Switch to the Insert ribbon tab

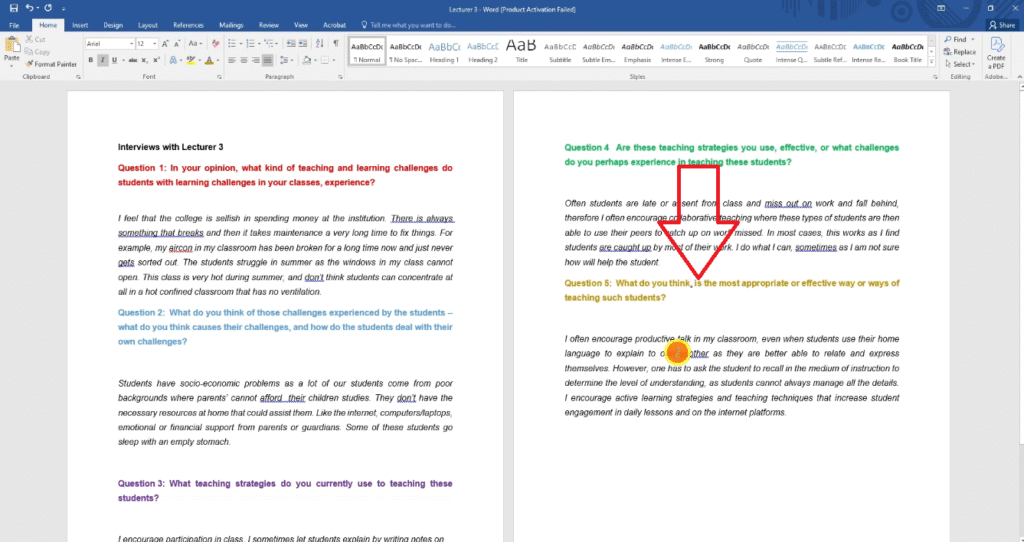click(80, 24)
